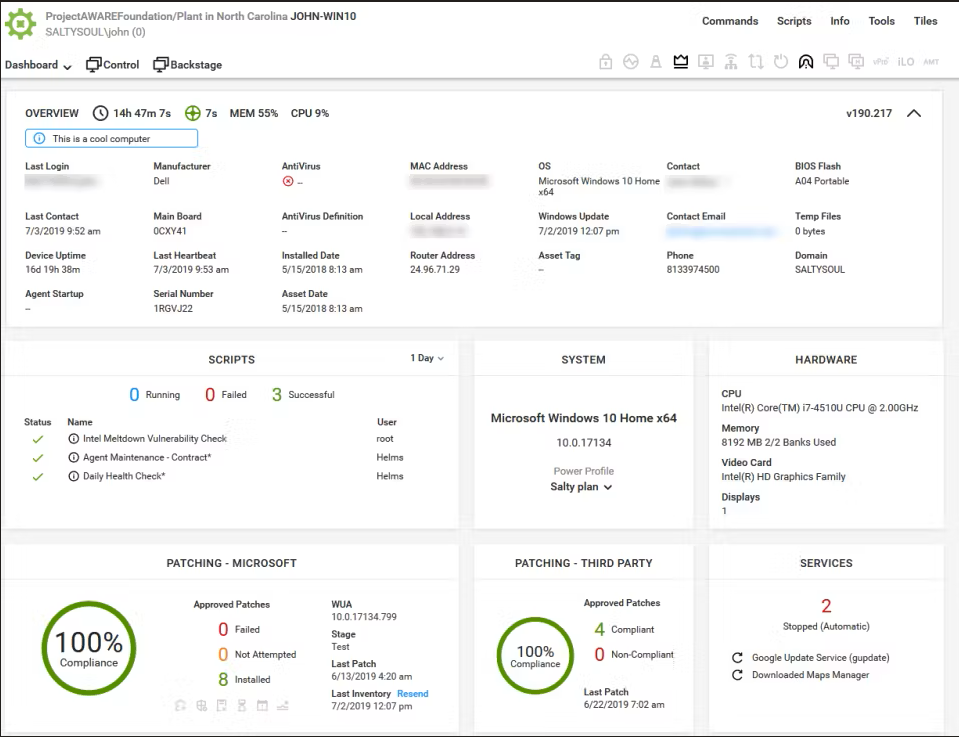959x737 pixels.
Task: Click the "This is a cool computer" note field
Action: (x=111, y=139)
